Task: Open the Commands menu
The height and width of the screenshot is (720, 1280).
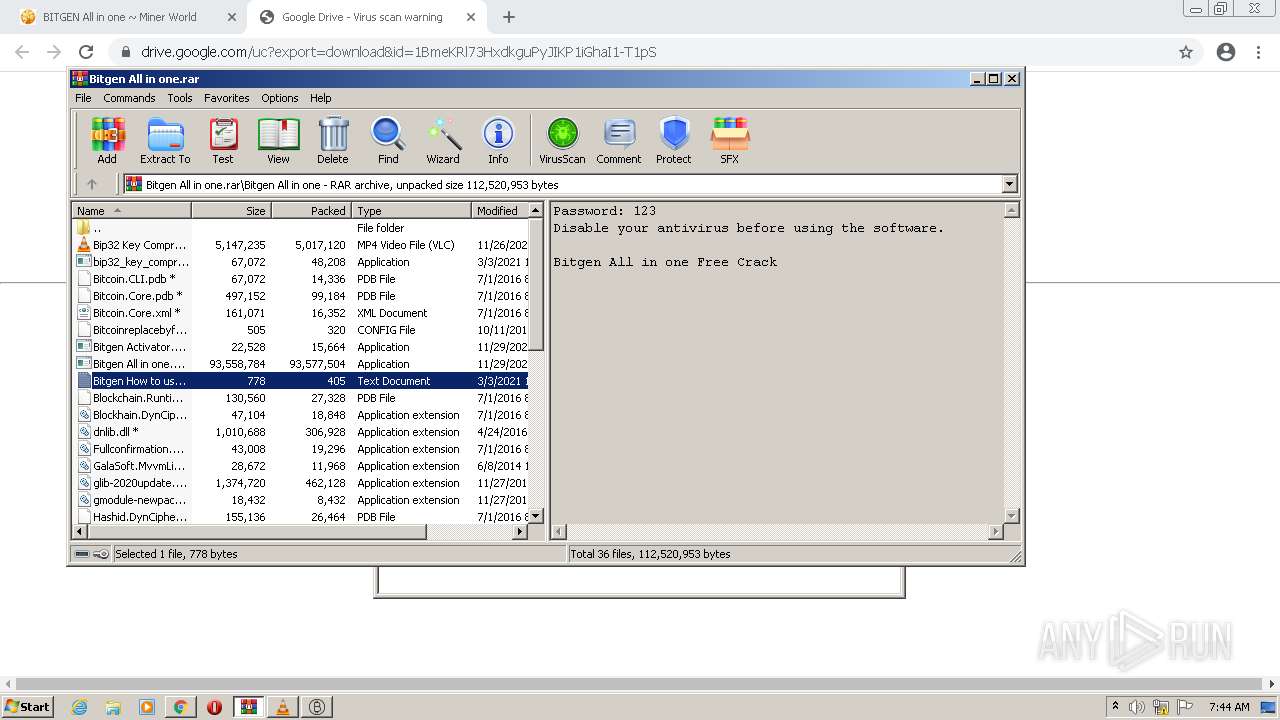Action: pyautogui.click(x=129, y=98)
